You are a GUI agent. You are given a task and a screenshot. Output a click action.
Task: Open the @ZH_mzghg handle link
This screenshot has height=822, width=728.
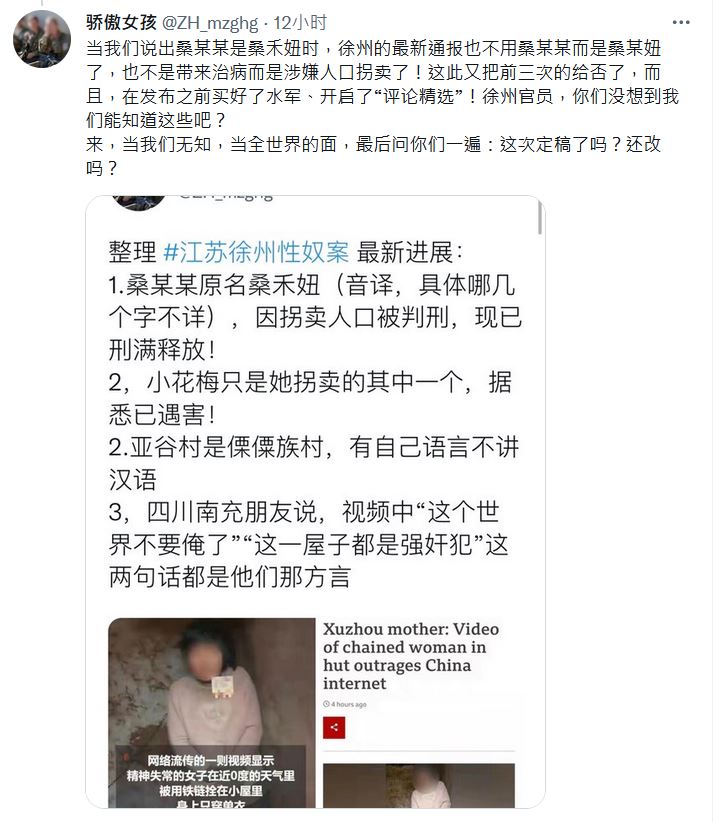pos(210,23)
